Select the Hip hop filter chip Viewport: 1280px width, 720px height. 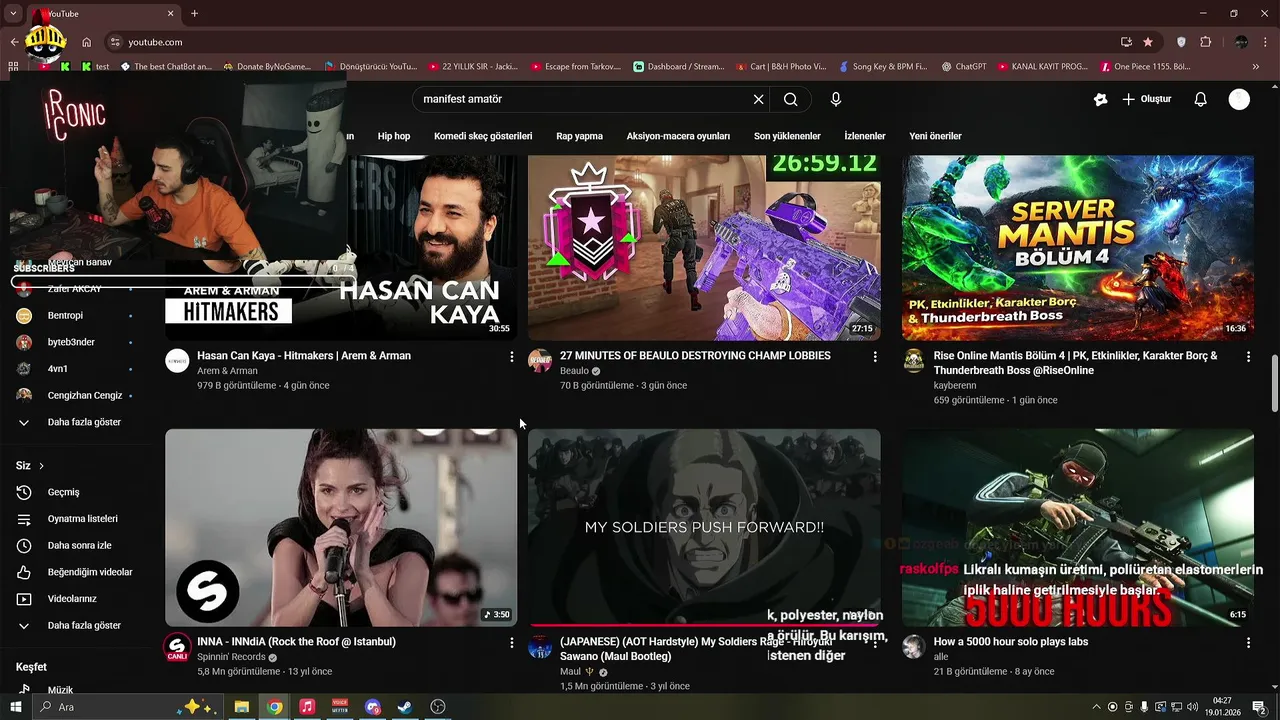tap(394, 136)
